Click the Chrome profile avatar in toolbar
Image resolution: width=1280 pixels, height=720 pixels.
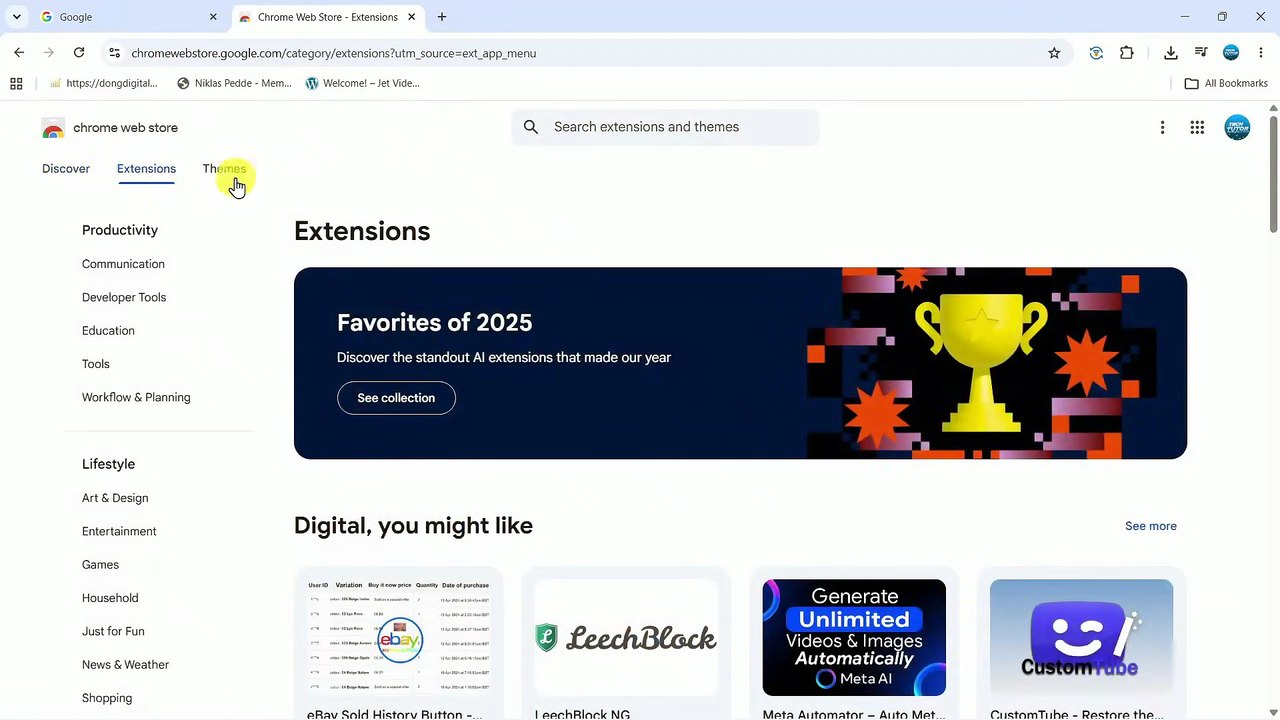(x=1231, y=53)
